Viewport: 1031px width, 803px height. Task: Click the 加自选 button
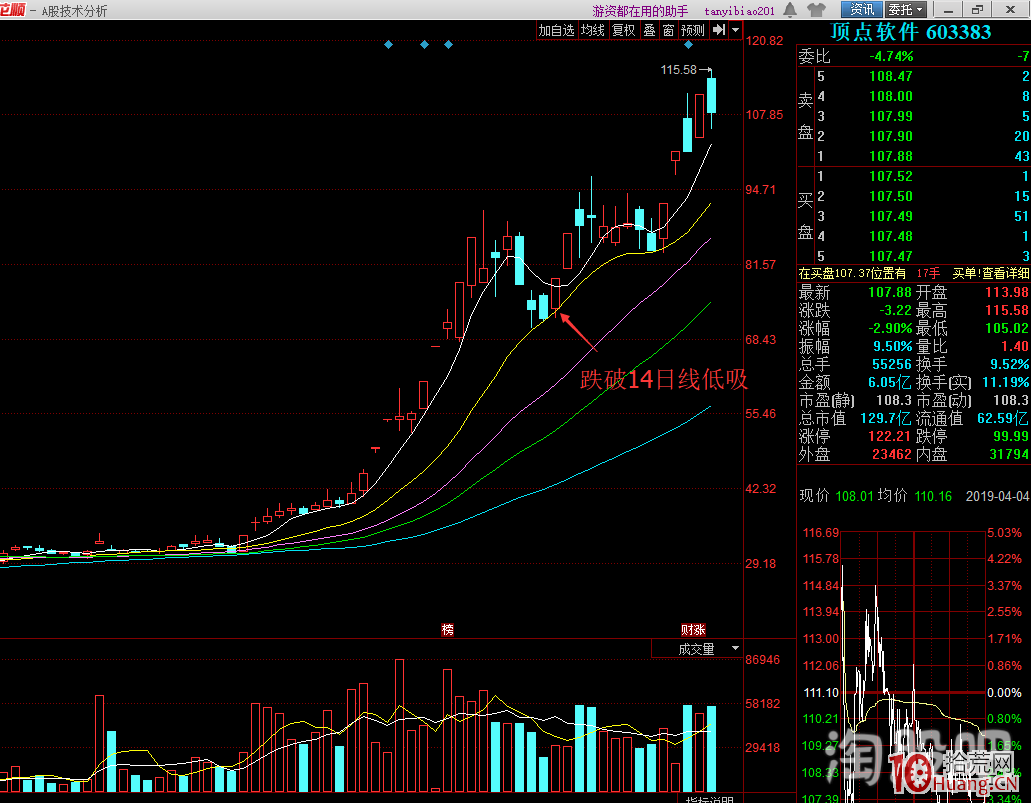point(556,30)
